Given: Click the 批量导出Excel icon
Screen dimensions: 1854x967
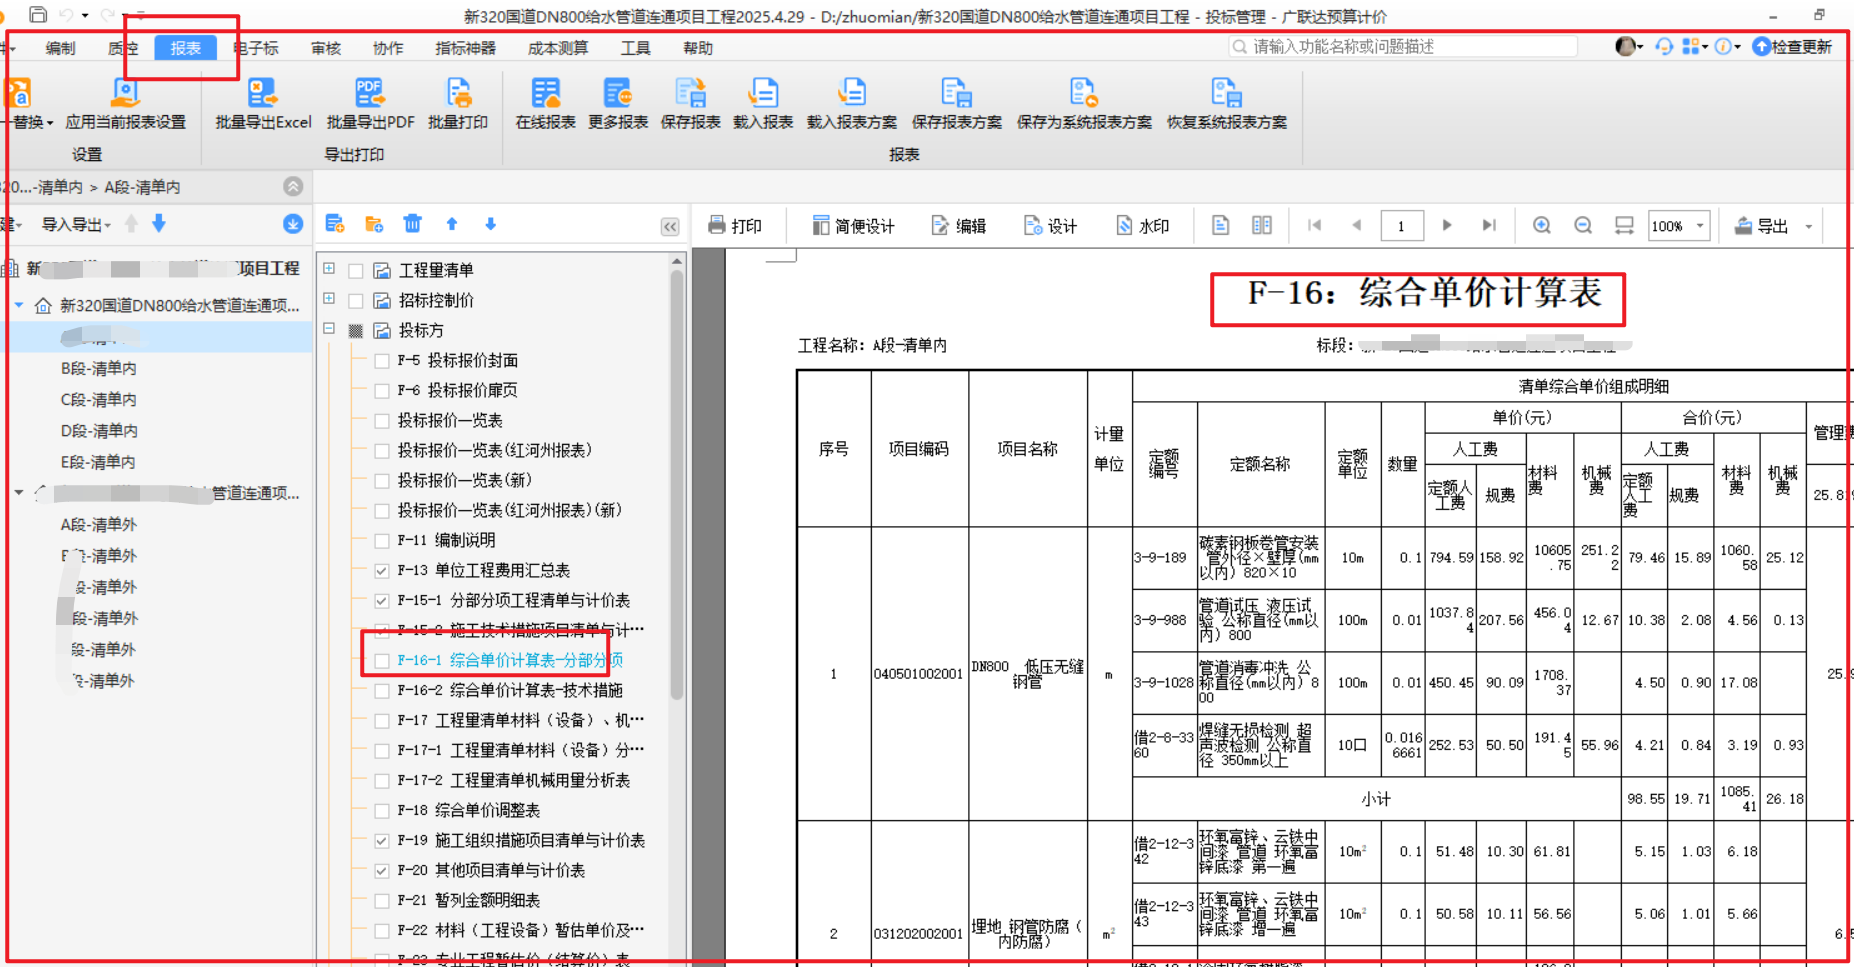Looking at the screenshot, I should 263,94.
